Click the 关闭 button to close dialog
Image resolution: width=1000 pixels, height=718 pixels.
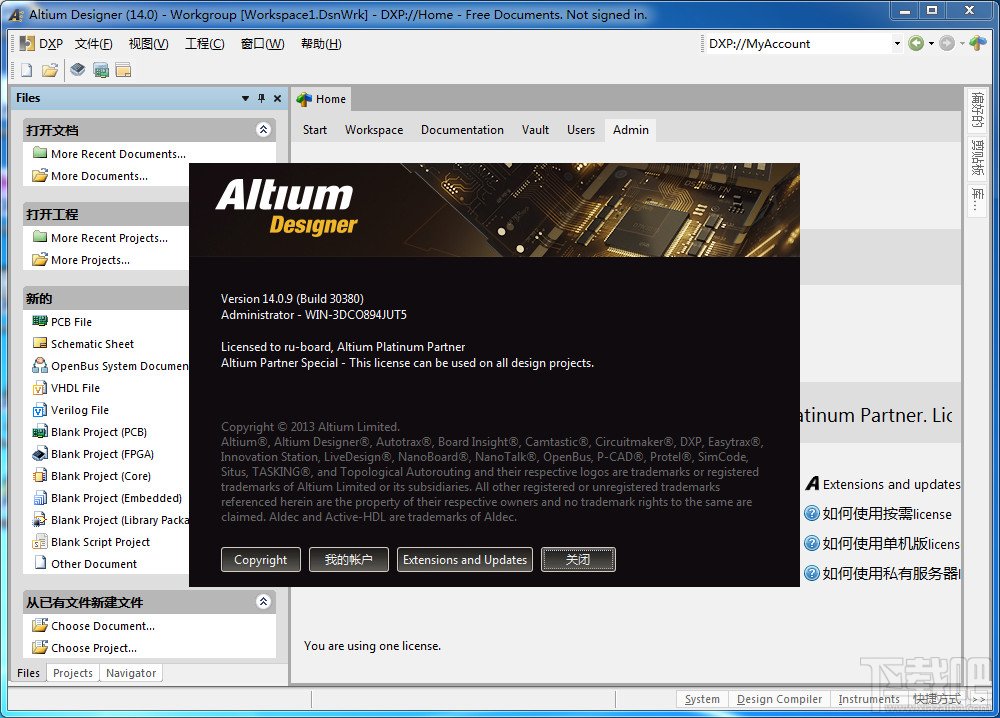(578, 560)
